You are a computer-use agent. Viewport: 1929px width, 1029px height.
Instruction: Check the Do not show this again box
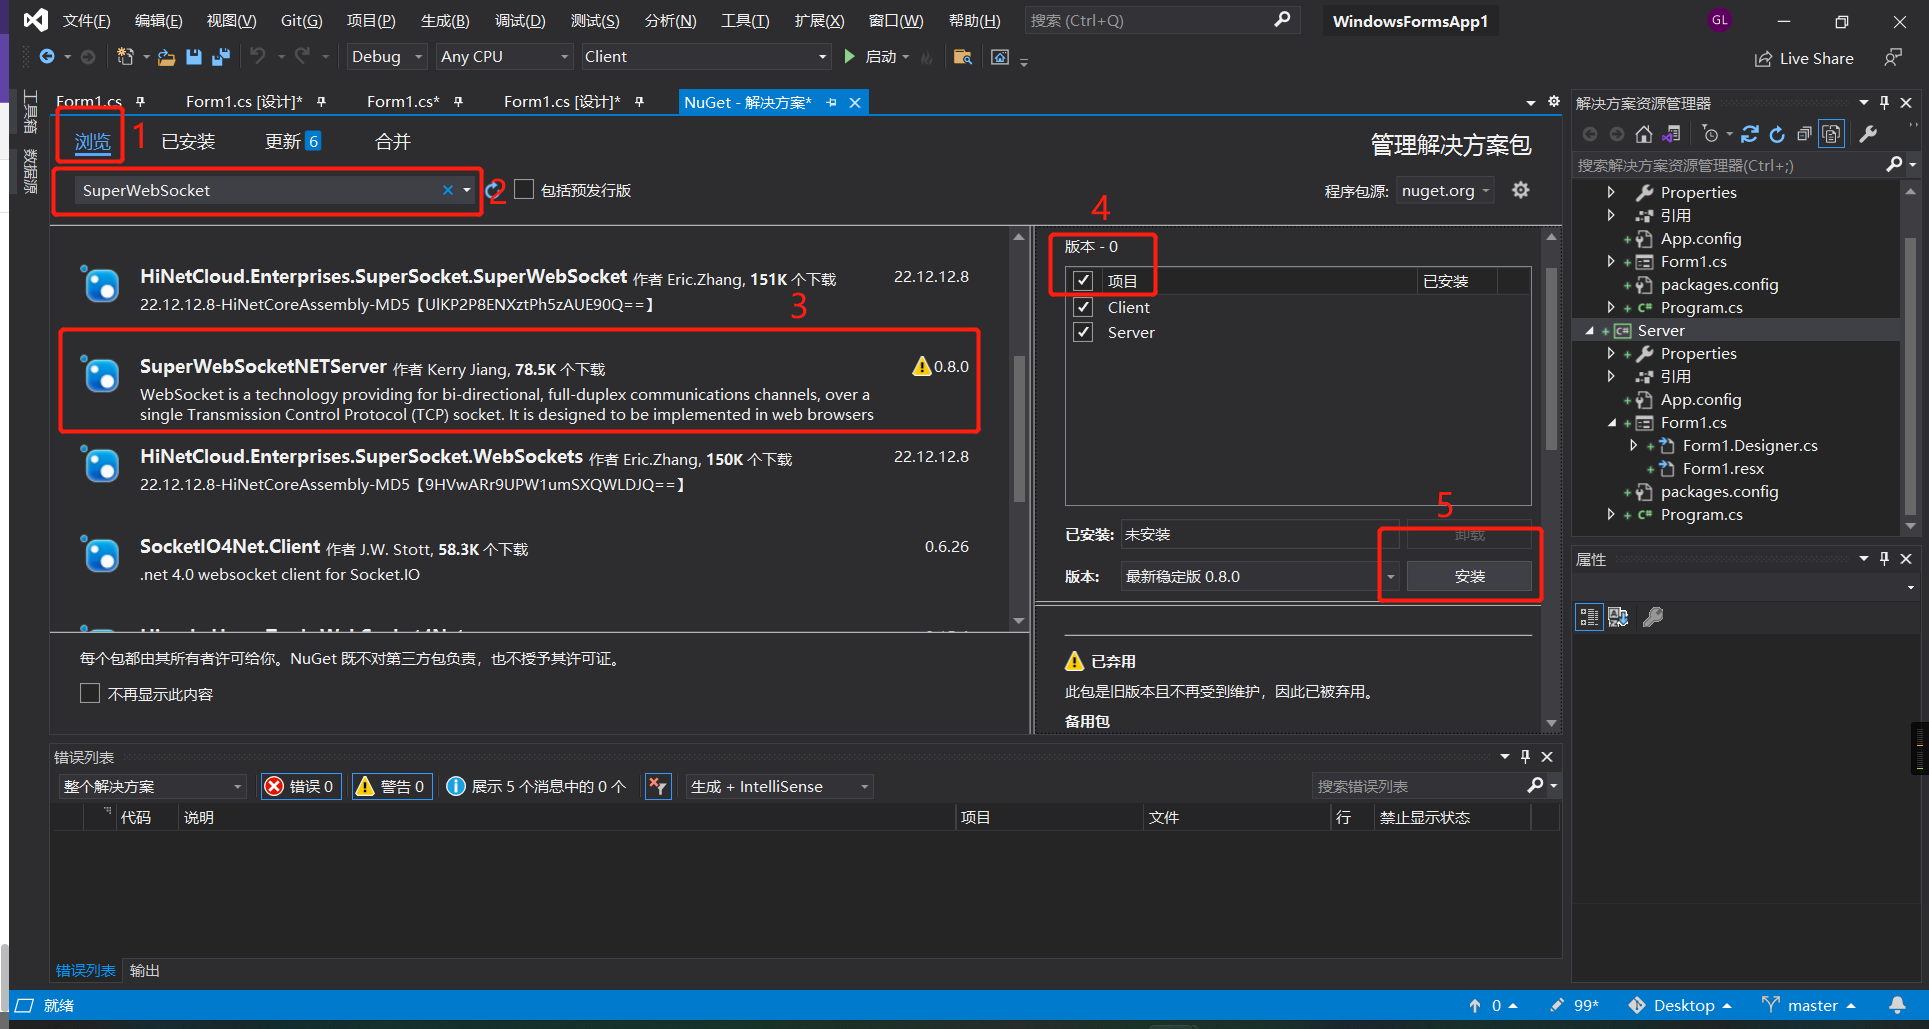click(x=90, y=693)
